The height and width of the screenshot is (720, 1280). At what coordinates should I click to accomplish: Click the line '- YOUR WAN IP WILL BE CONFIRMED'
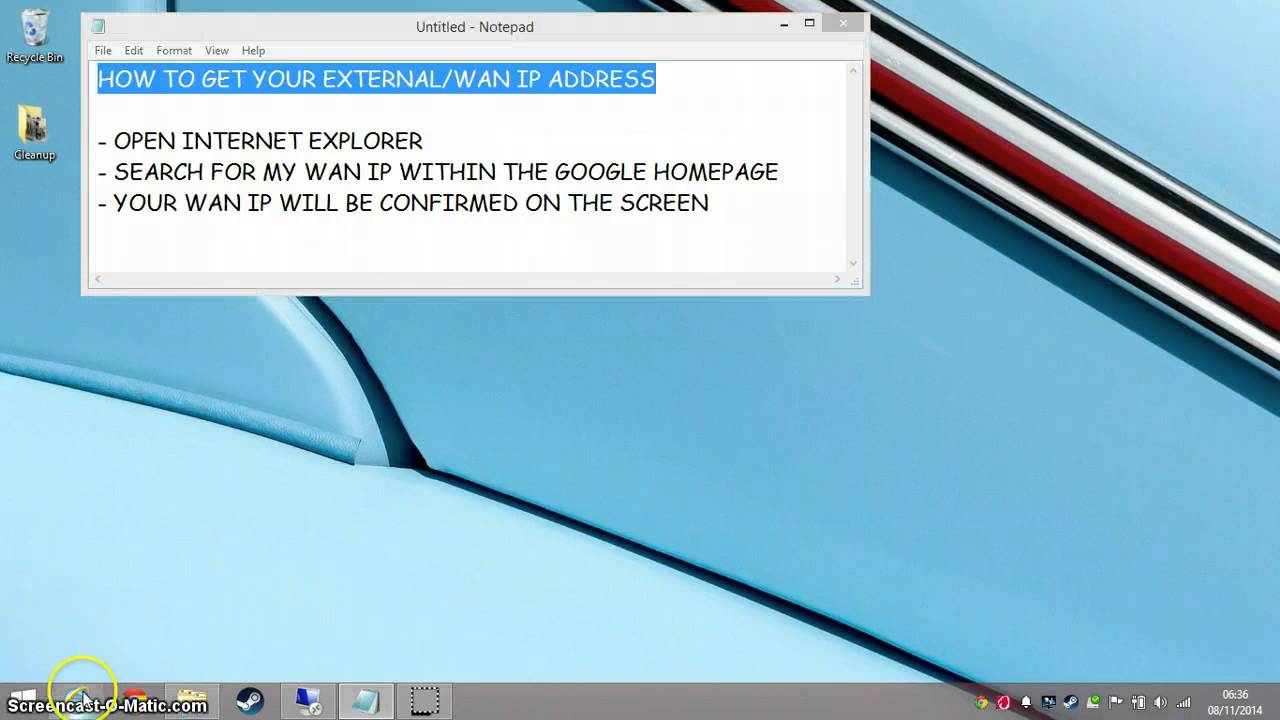(x=403, y=203)
